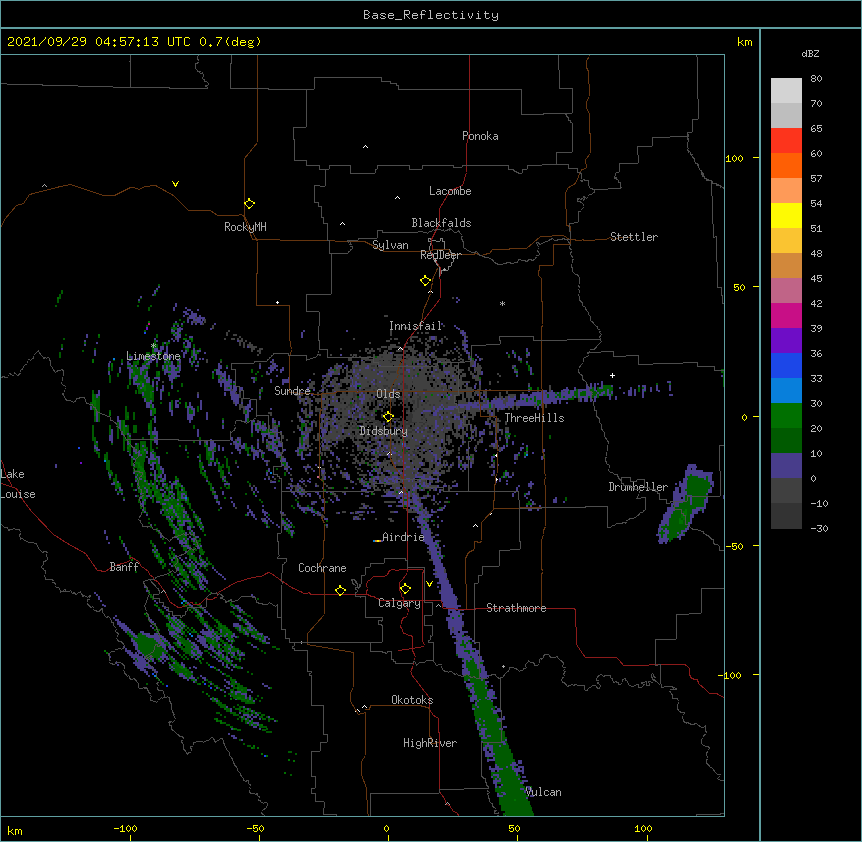Click the dBZ legend heading

coord(810,54)
